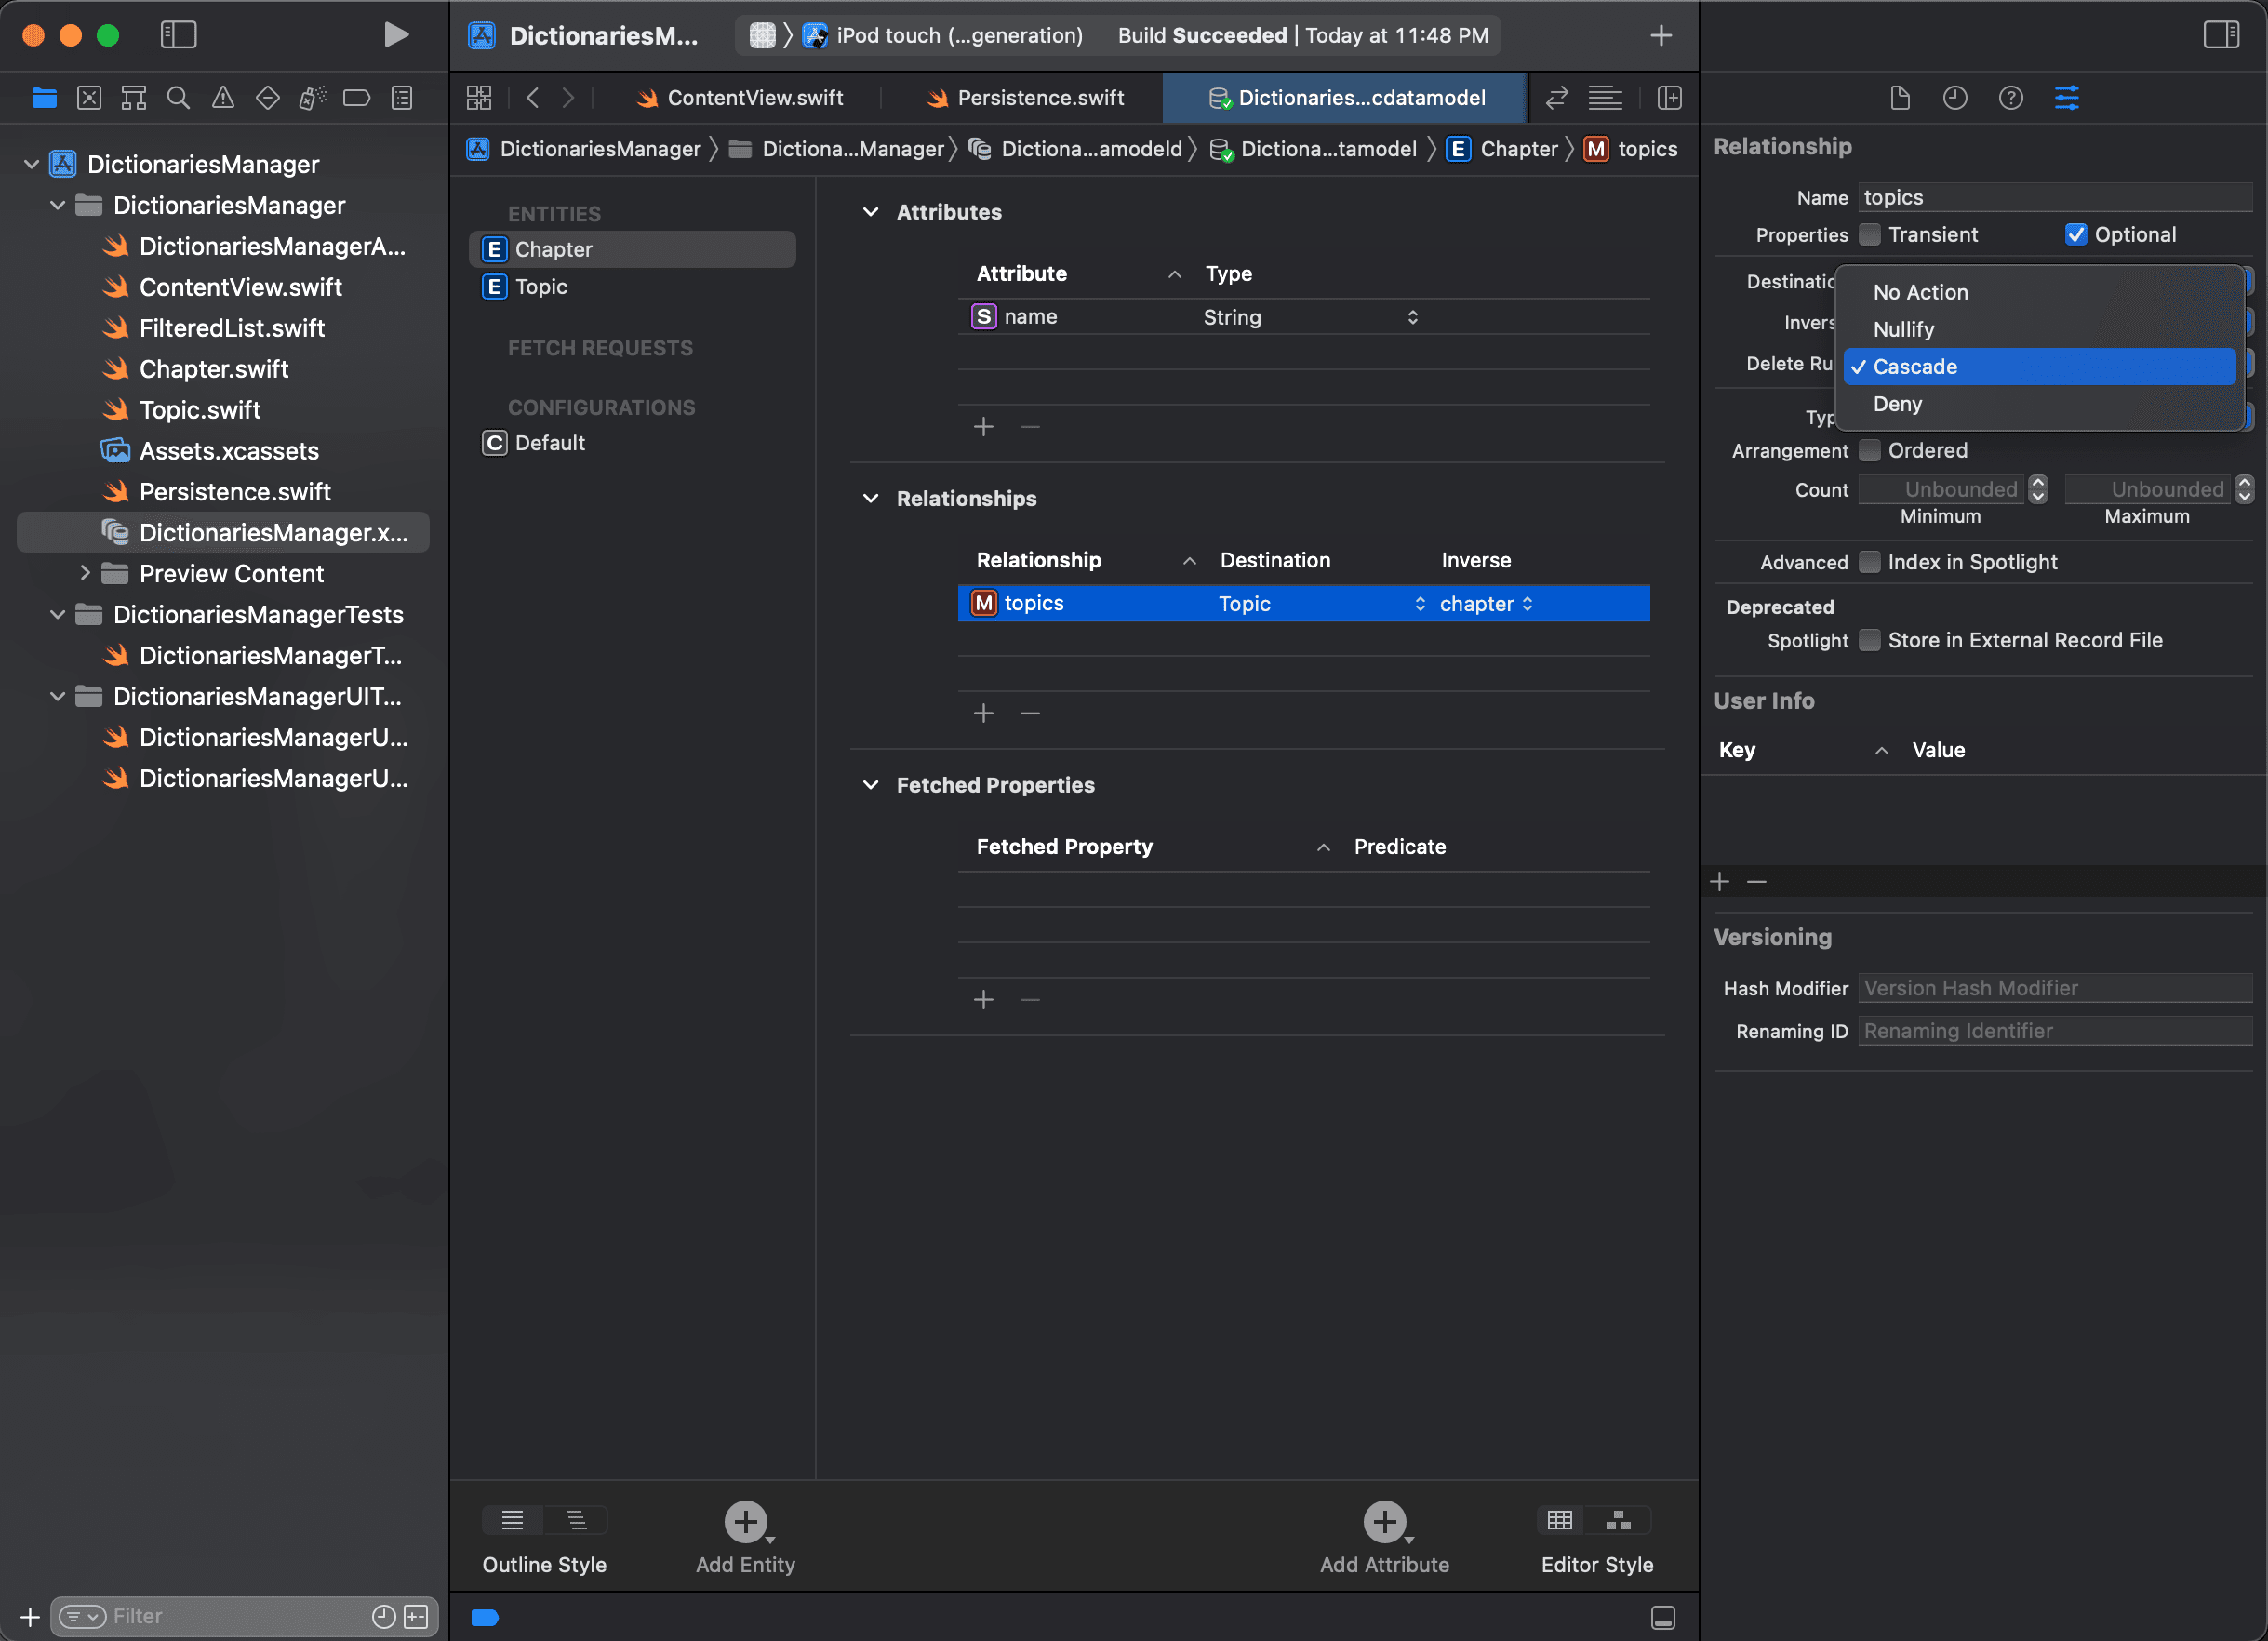The height and width of the screenshot is (1641, 2268).
Task: Open the Issue navigator
Action: coord(223,97)
